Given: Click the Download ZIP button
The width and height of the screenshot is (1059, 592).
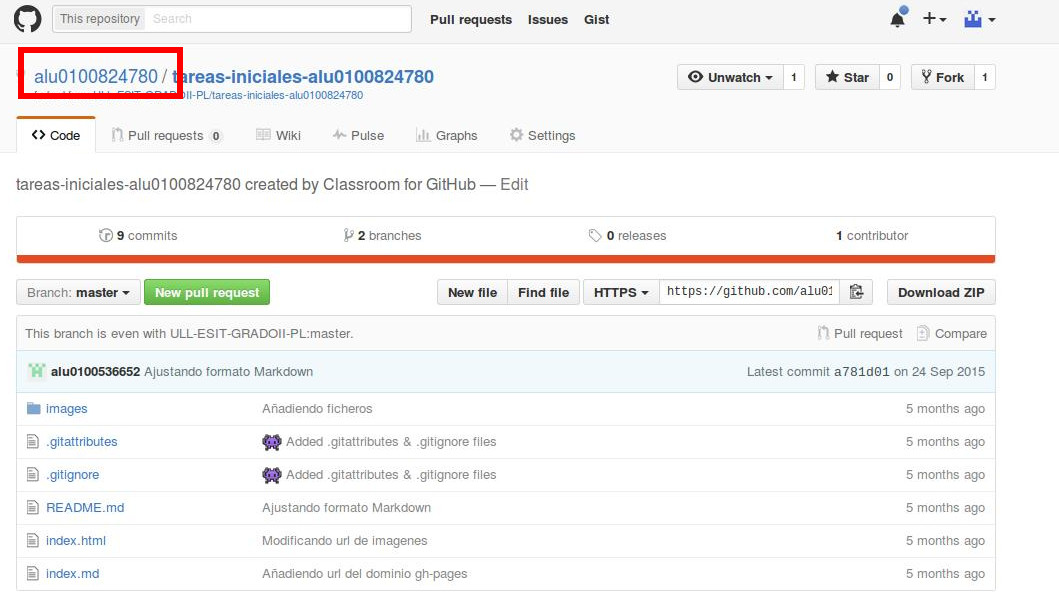Looking at the screenshot, I should (941, 292).
